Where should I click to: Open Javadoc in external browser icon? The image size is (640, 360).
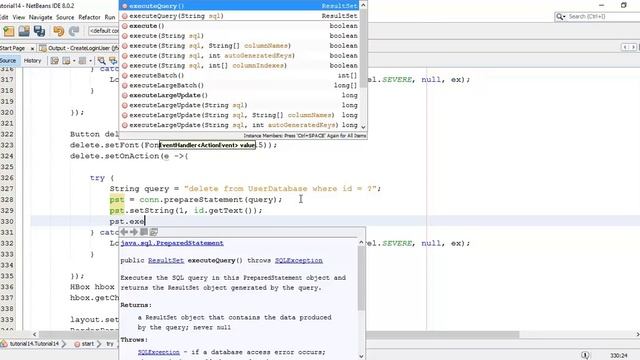144,232
